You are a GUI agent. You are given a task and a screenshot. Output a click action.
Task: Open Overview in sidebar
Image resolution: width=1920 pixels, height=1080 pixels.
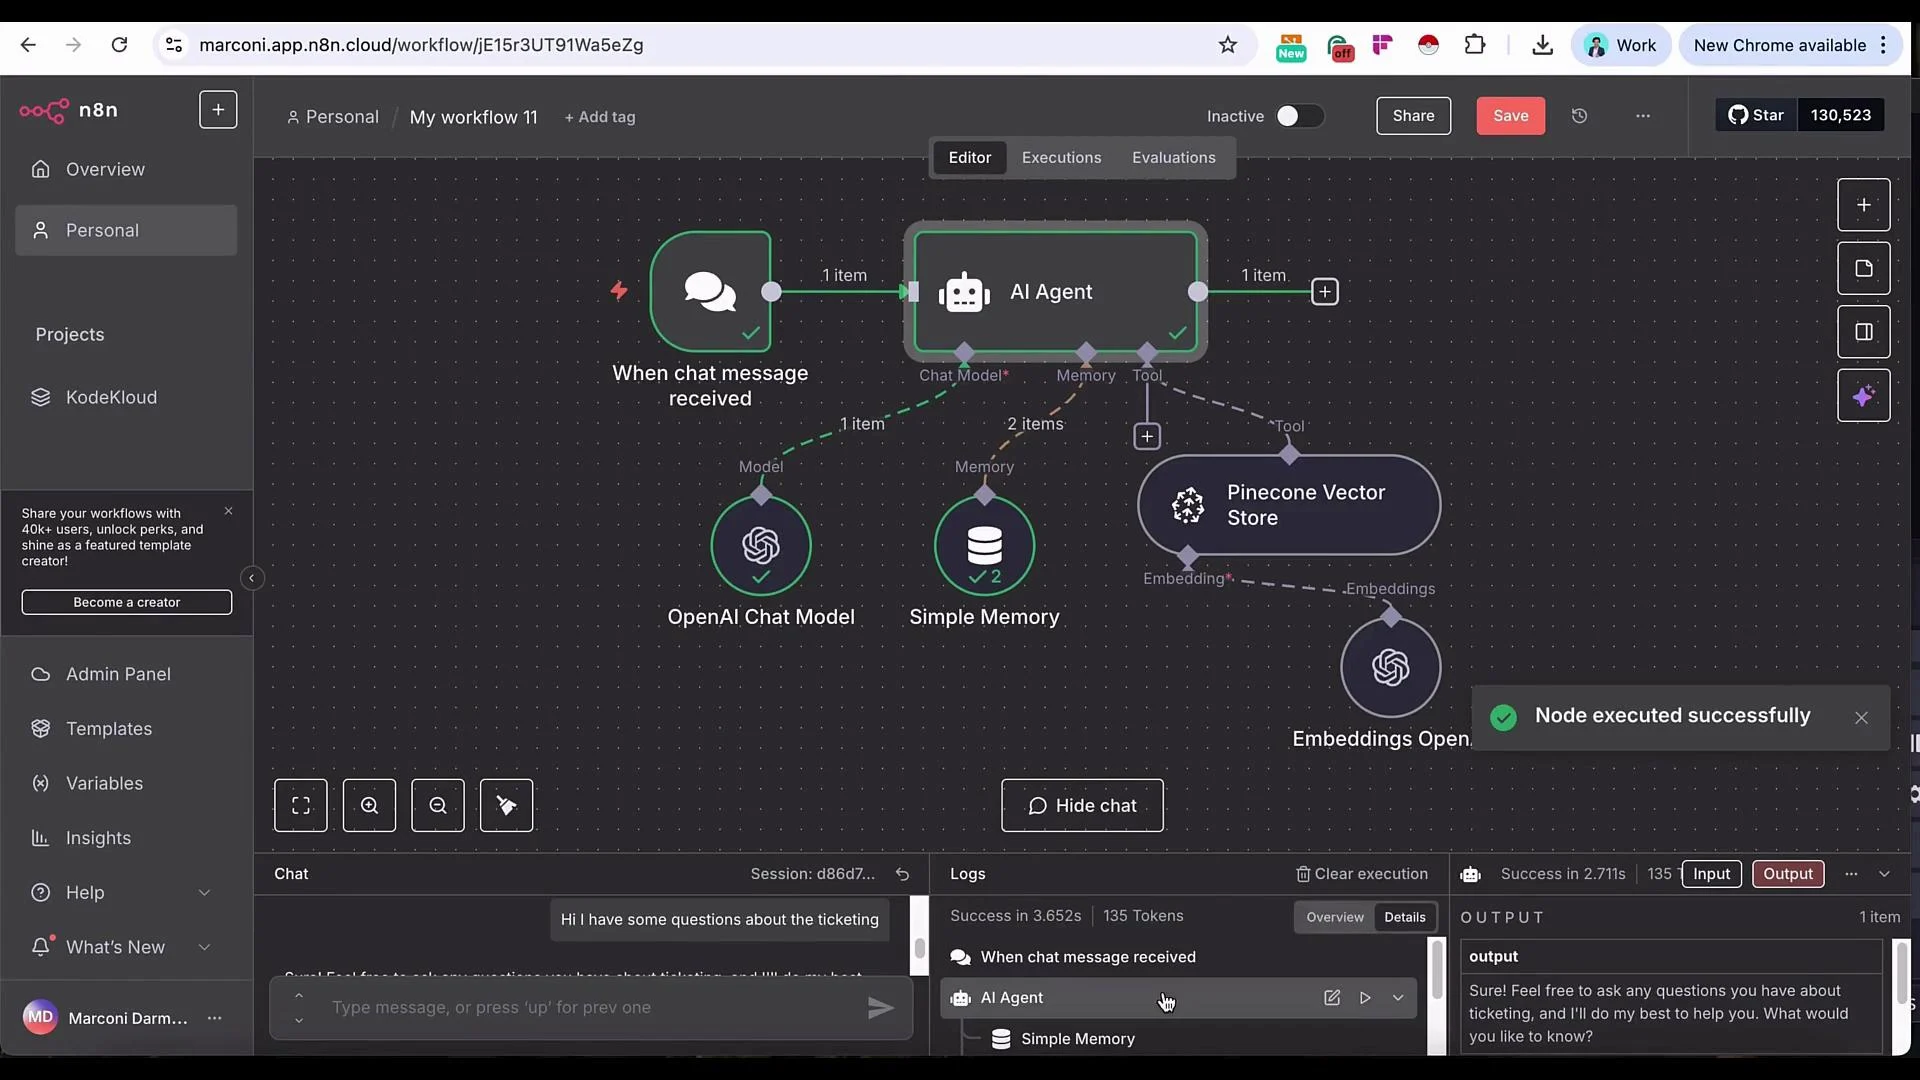[x=126, y=169]
